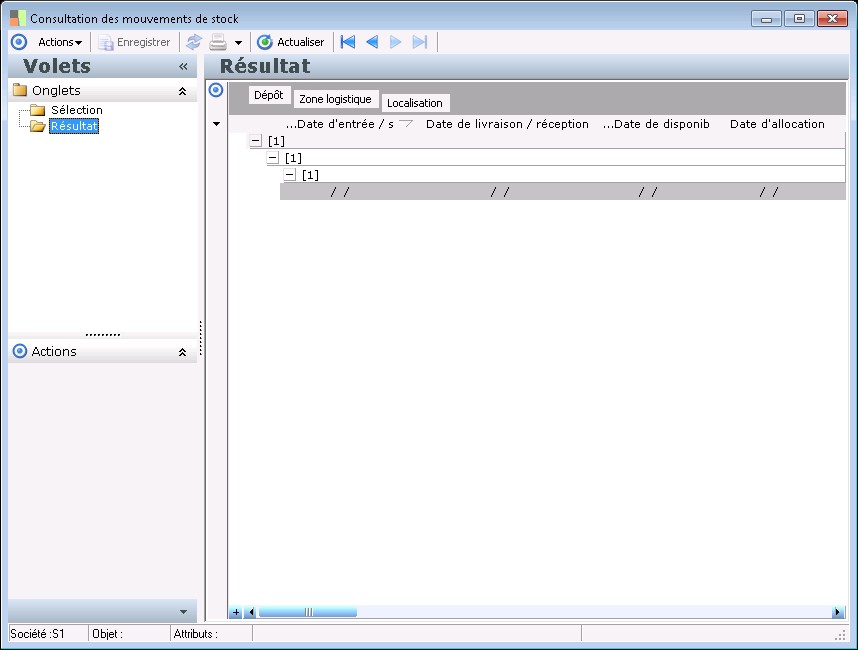Sort by Date de livraison / réception column
The image size is (858, 650).
pyautogui.click(x=507, y=124)
